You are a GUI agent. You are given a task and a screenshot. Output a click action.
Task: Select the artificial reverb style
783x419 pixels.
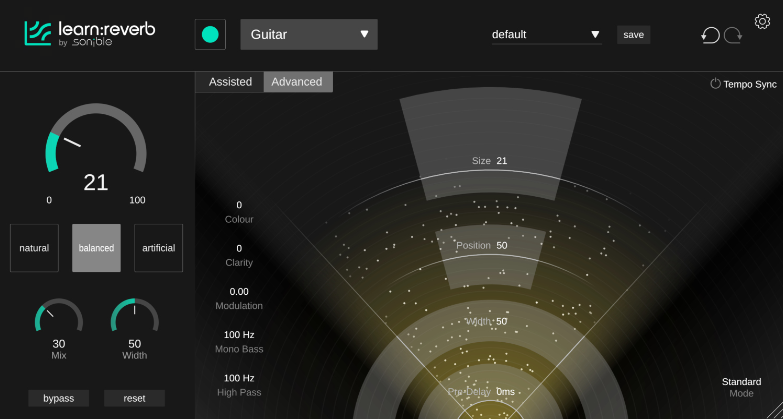(x=158, y=248)
